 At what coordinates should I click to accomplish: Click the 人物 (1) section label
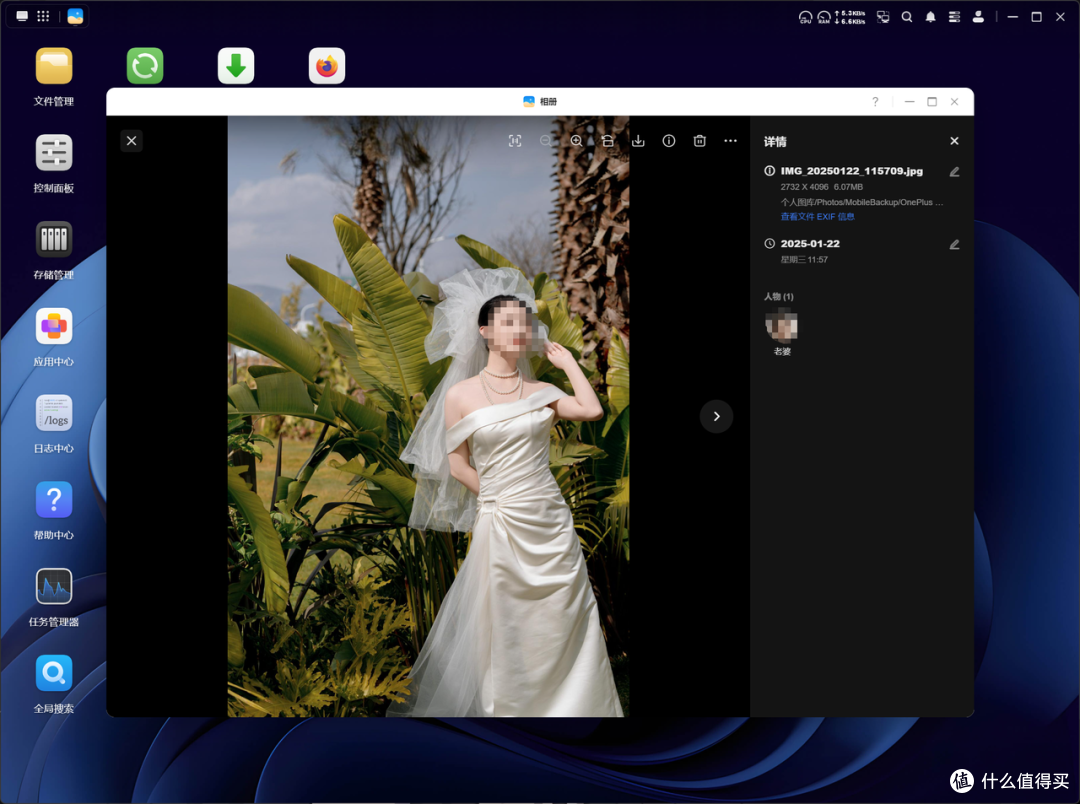pyautogui.click(x=778, y=296)
